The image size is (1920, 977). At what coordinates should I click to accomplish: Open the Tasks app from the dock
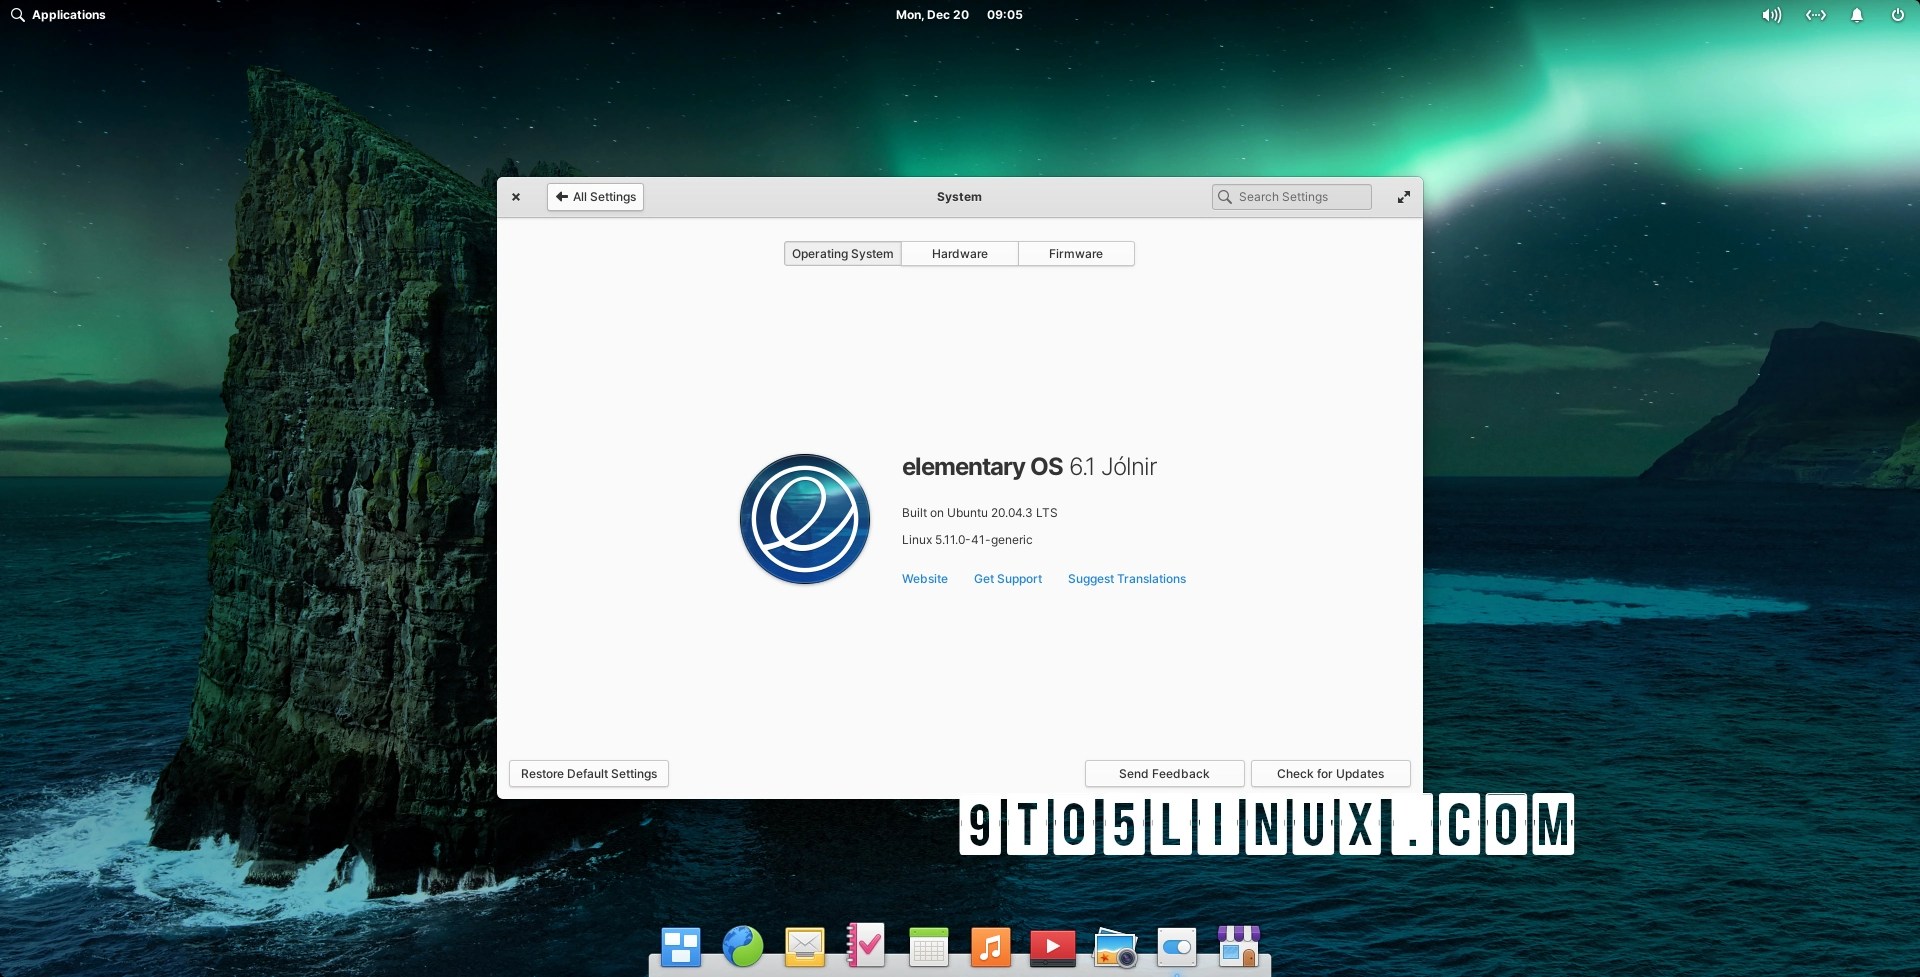point(866,946)
